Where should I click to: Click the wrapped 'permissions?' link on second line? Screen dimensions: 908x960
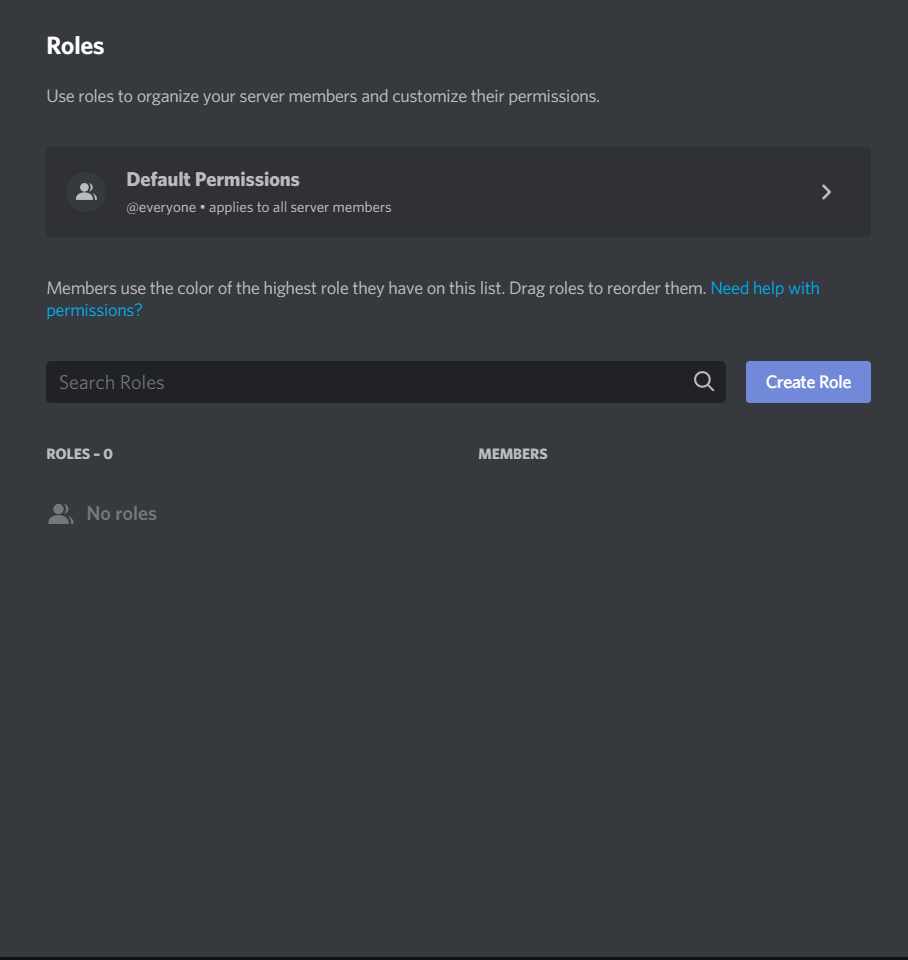tap(94, 310)
